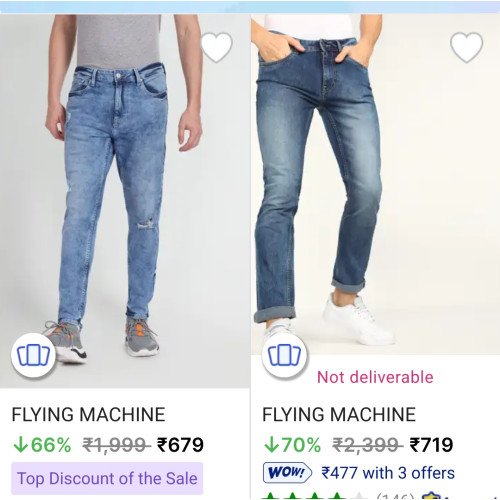Click the Not deliverable notice

point(375,377)
